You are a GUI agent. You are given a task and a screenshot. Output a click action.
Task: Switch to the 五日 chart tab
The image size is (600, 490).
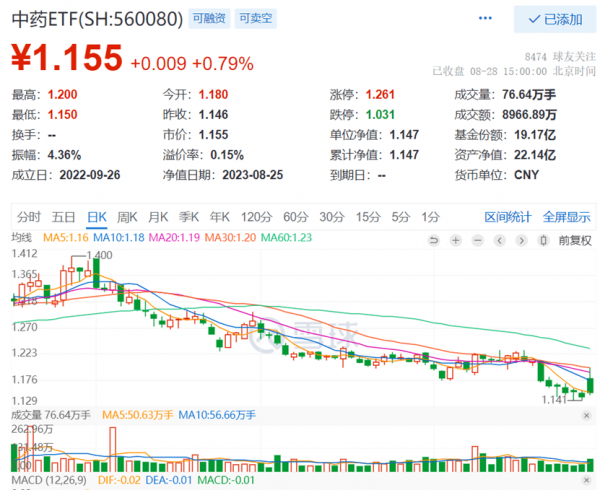[63, 217]
